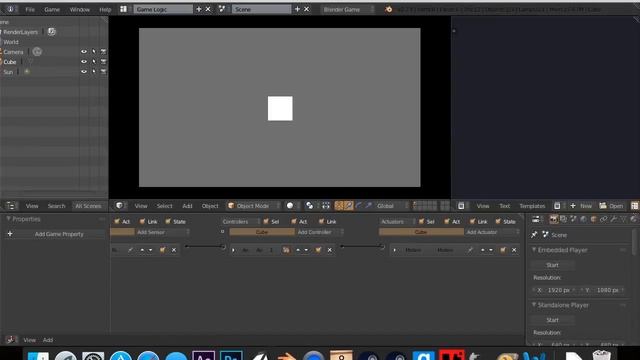Remove the sensor brick with X
640x360 pixels.
pyautogui.click(x=174, y=250)
